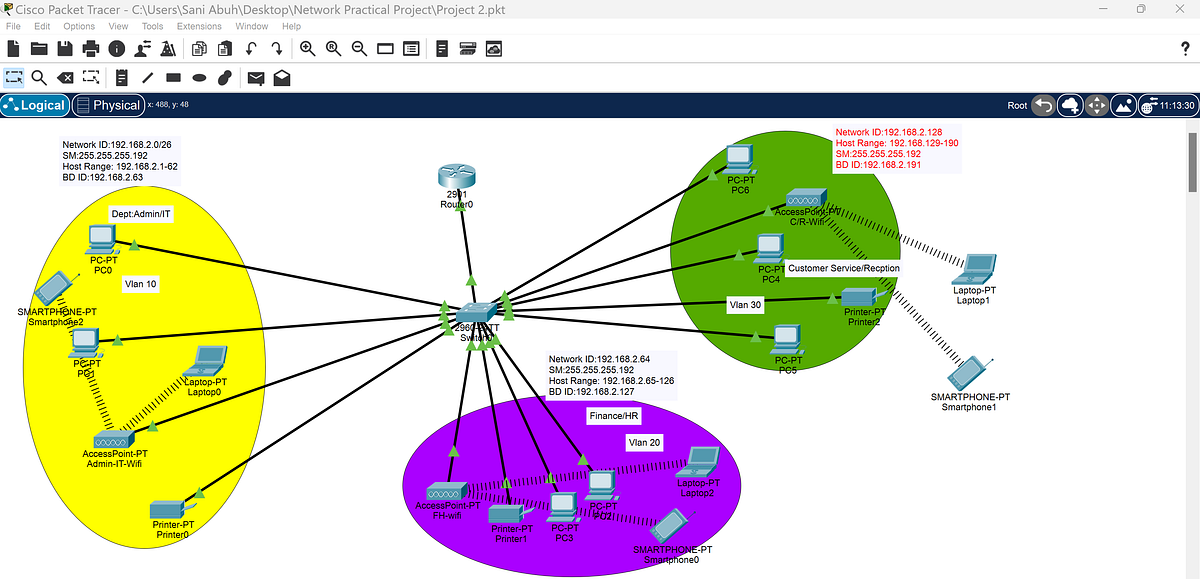Open the Network Information dialog
The width and height of the screenshot is (1200, 579).
click(x=117, y=48)
